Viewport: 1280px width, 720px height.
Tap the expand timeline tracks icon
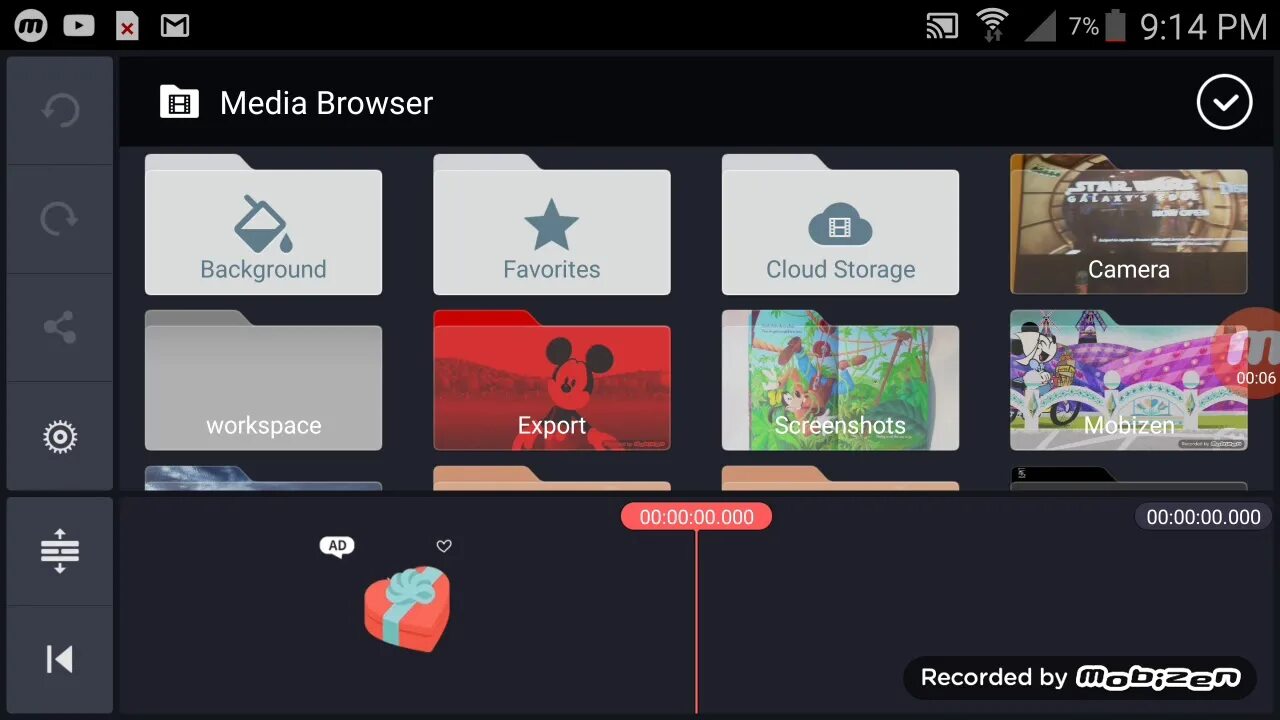(60, 550)
